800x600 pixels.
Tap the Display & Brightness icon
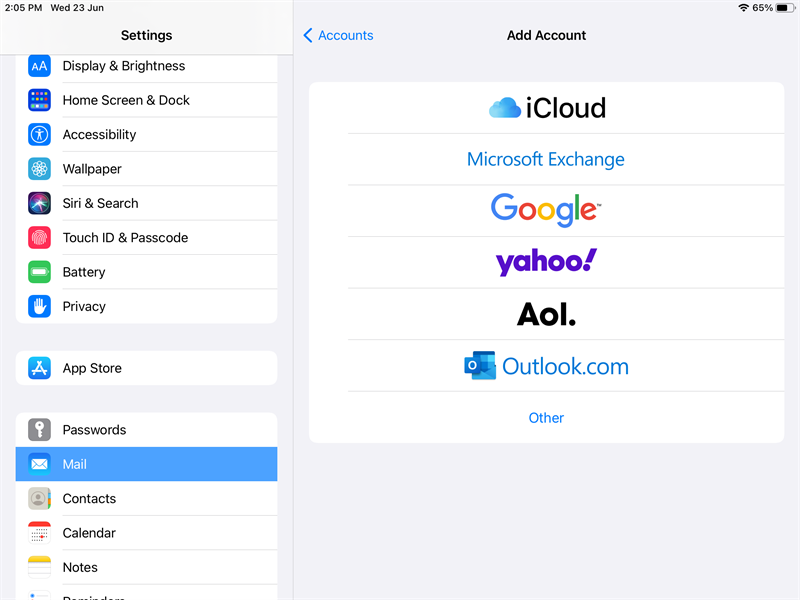point(39,66)
